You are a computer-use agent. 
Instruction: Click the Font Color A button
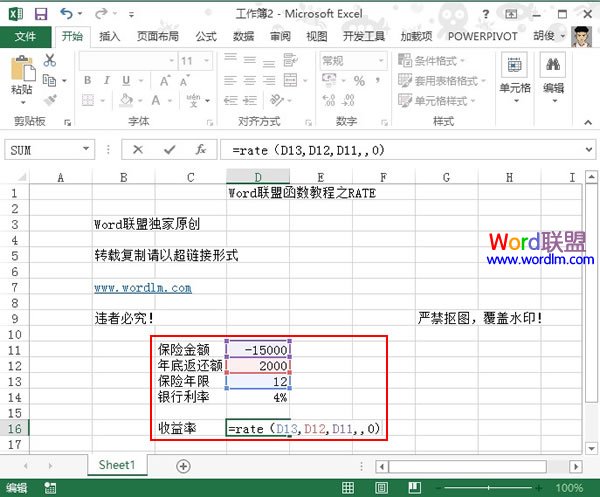(156, 100)
